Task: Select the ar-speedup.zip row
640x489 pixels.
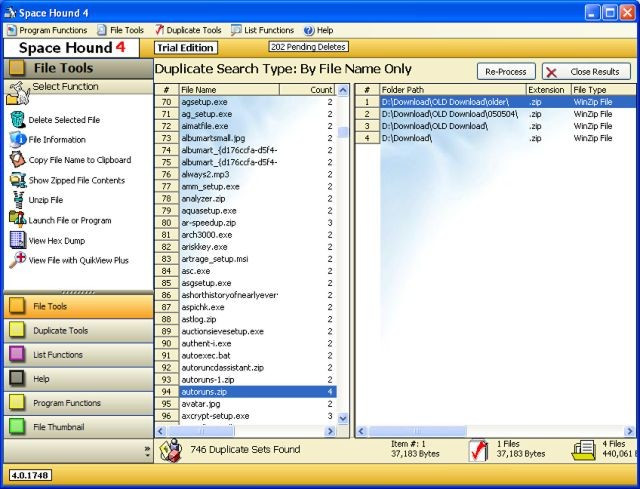Action: (x=246, y=223)
